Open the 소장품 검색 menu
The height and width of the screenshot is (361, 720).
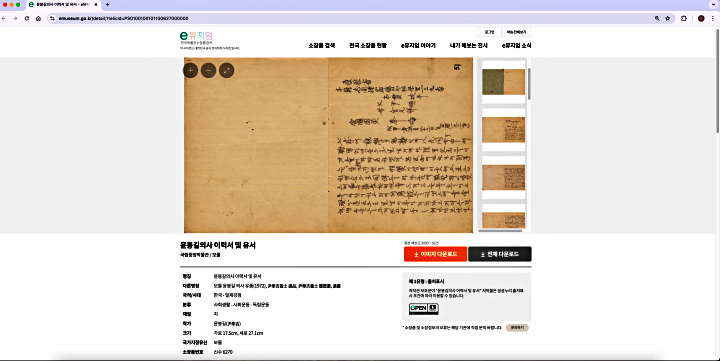coord(321,45)
